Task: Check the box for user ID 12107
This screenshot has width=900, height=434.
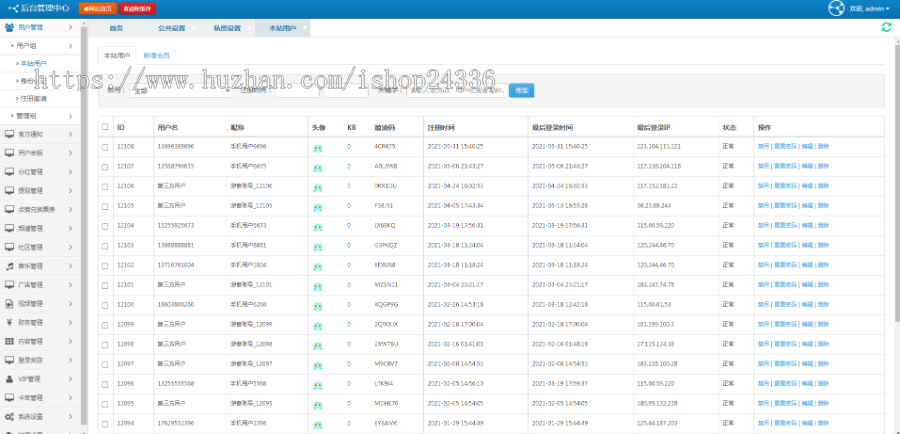Action: (x=105, y=166)
